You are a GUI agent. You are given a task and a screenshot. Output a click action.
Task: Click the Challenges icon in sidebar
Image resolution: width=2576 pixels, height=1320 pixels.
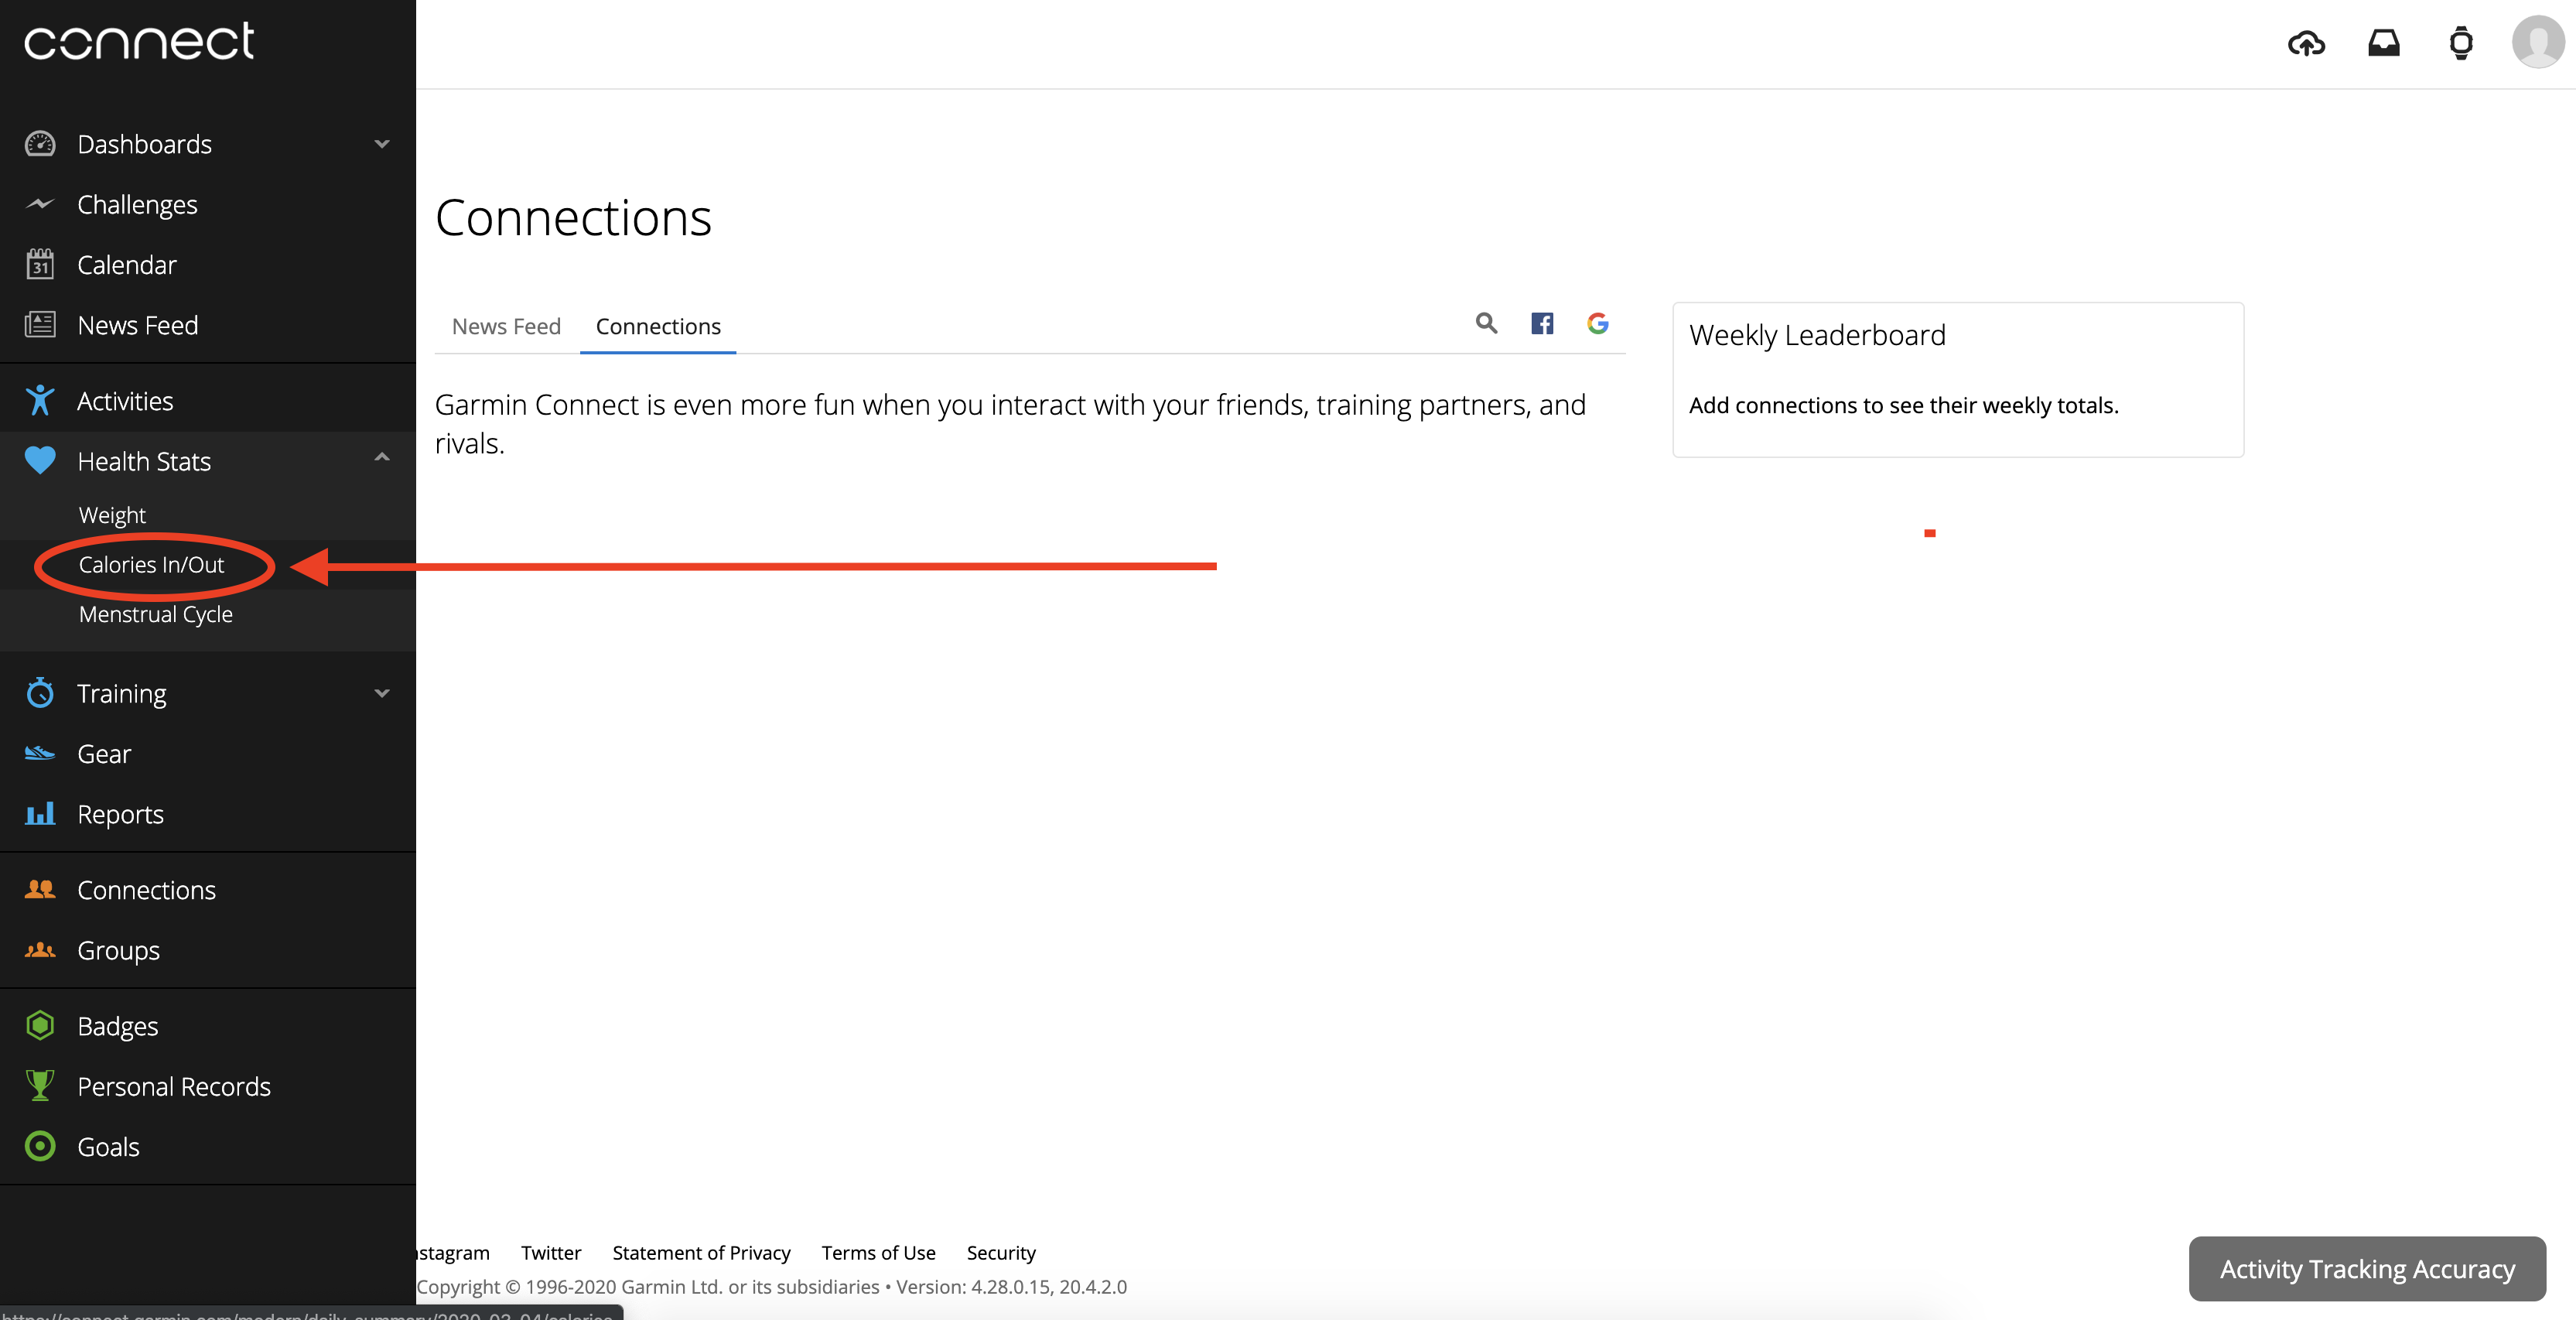tap(40, 204)
